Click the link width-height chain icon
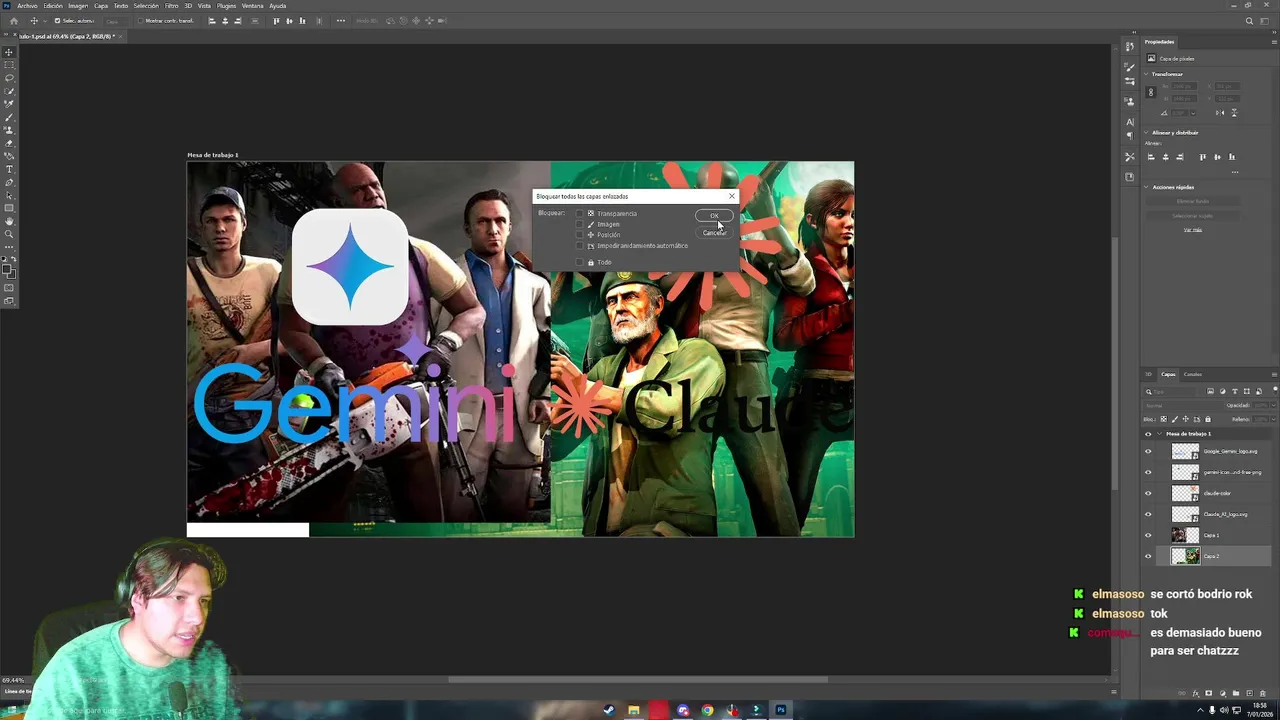Viewport: 1280px width, 720px height. tap(1151, 92)
